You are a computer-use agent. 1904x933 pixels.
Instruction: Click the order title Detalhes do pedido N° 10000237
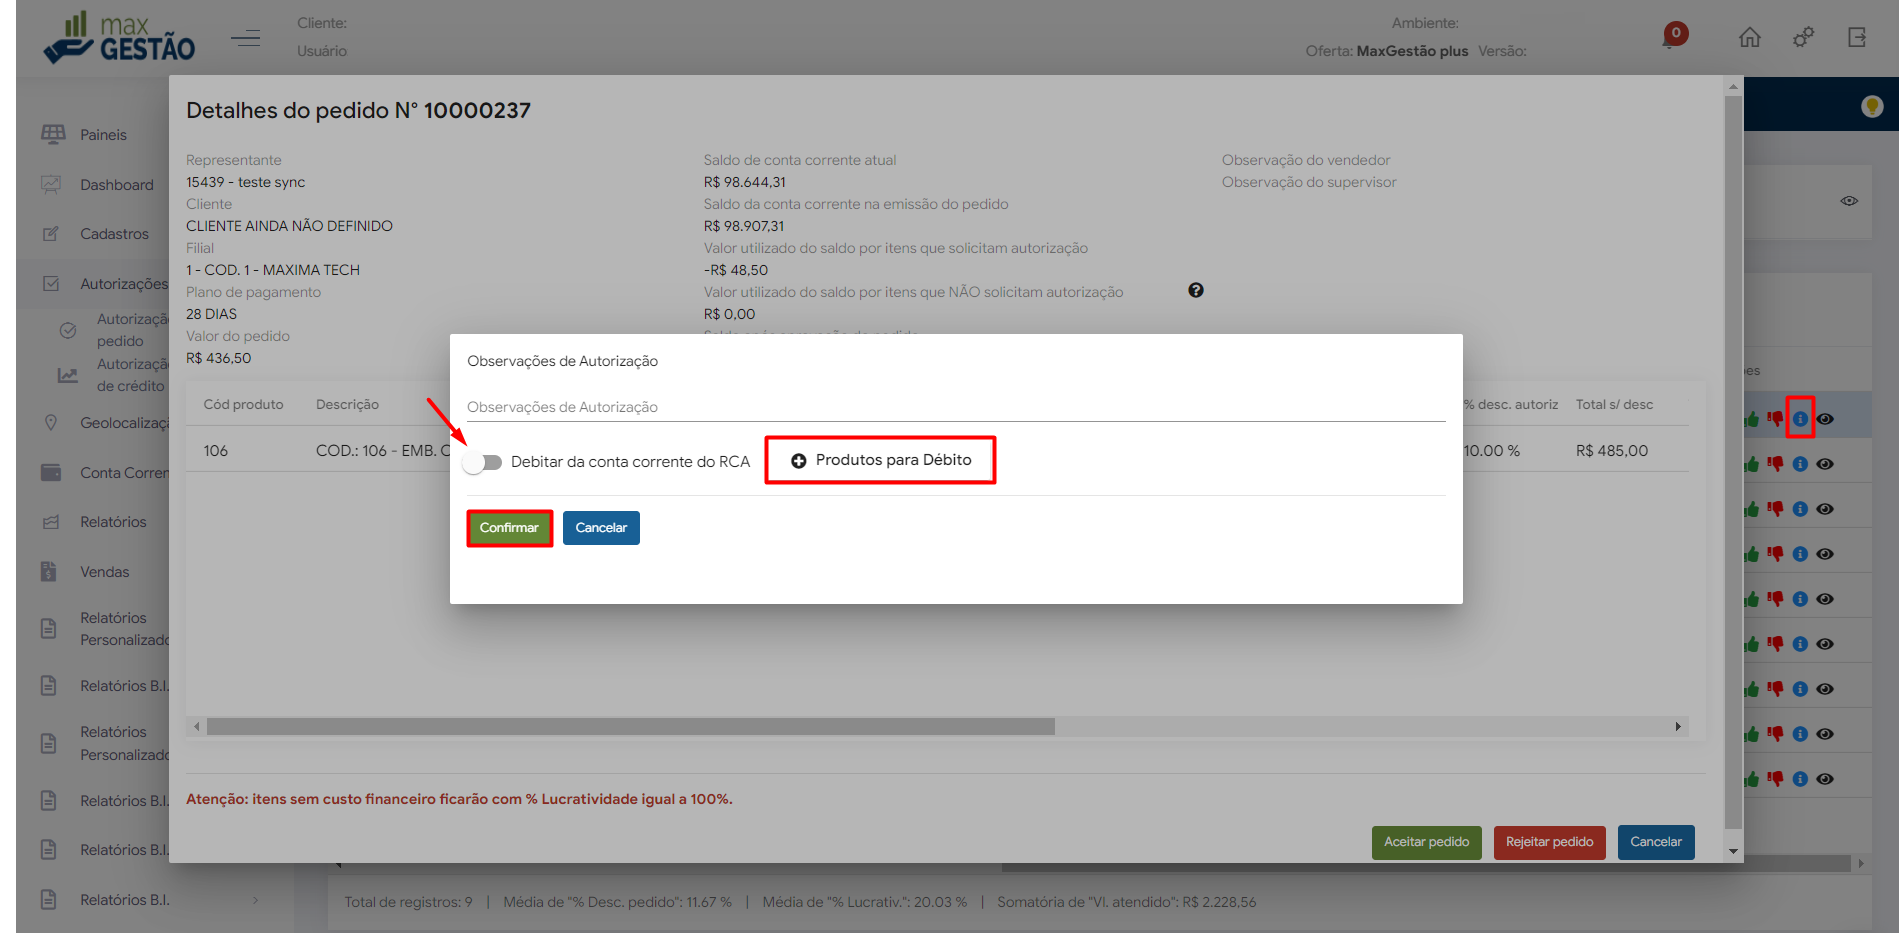tap(358, 110)
